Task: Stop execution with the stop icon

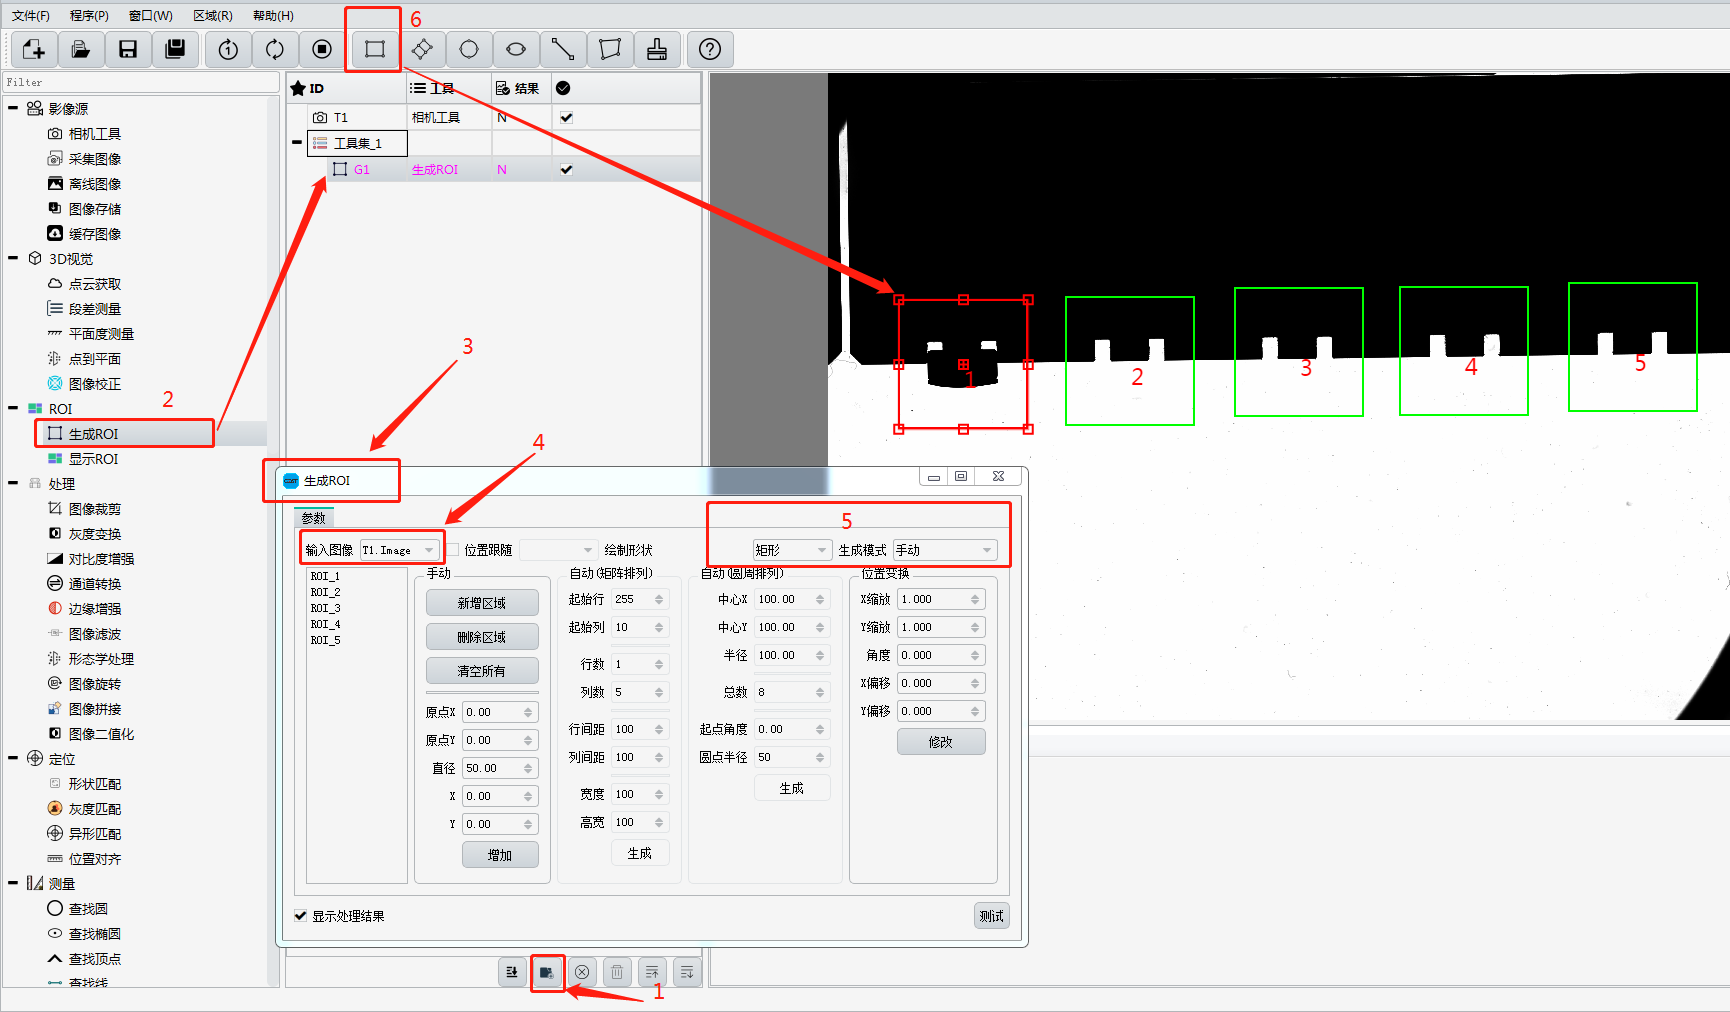Action: (x=322, y=49)
